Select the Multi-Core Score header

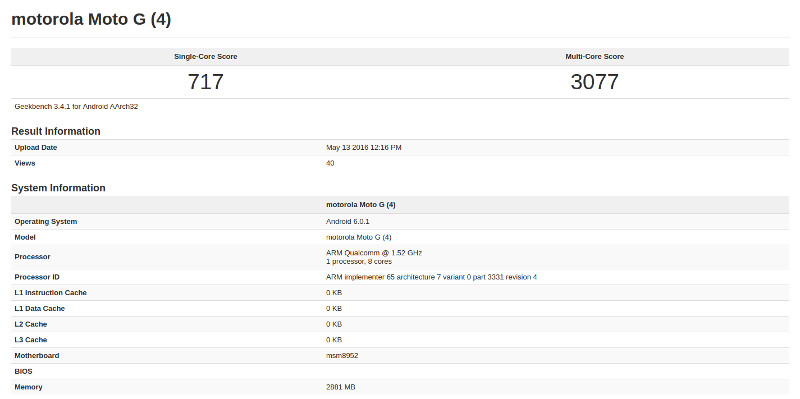(594, 57)
